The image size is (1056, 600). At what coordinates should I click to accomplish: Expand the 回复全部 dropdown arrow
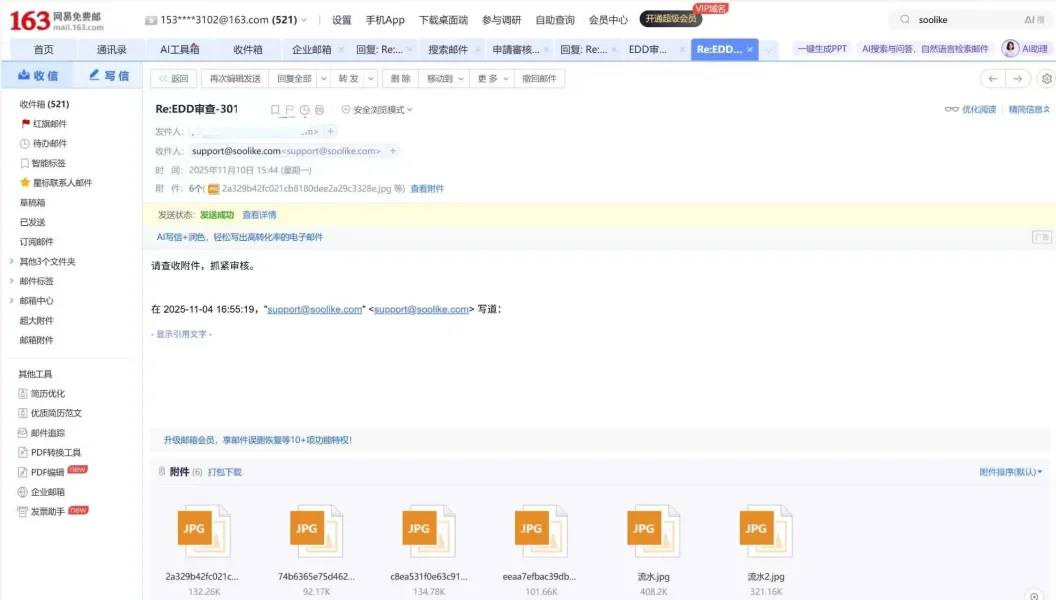(x=323, y=79)
